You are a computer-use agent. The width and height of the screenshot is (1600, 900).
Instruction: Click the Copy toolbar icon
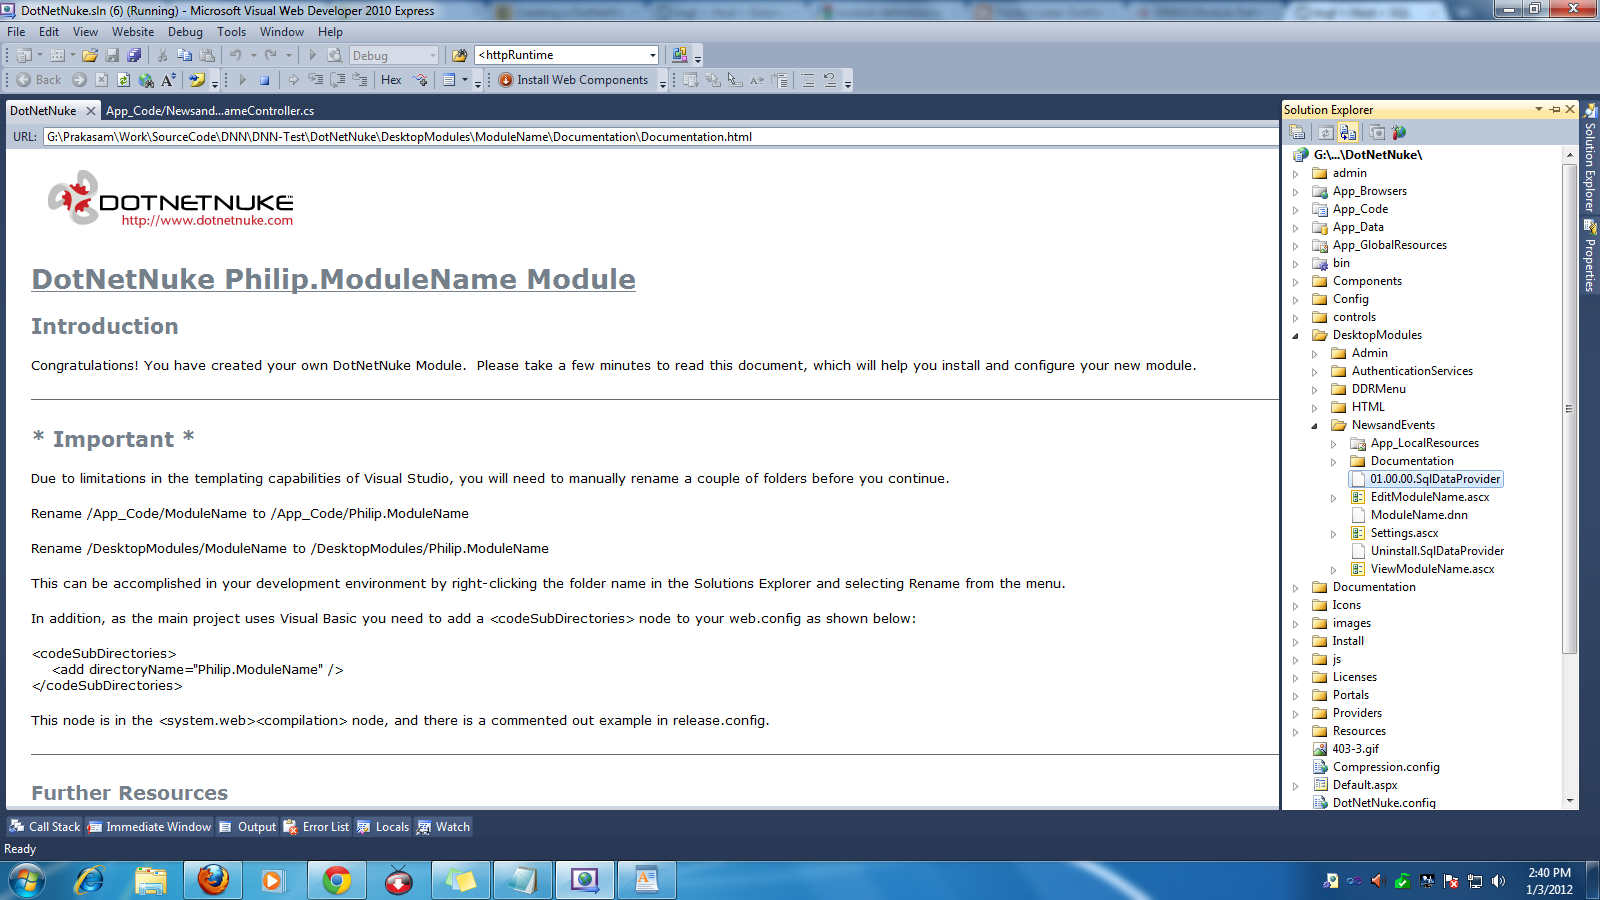click(x=184, y=55)
